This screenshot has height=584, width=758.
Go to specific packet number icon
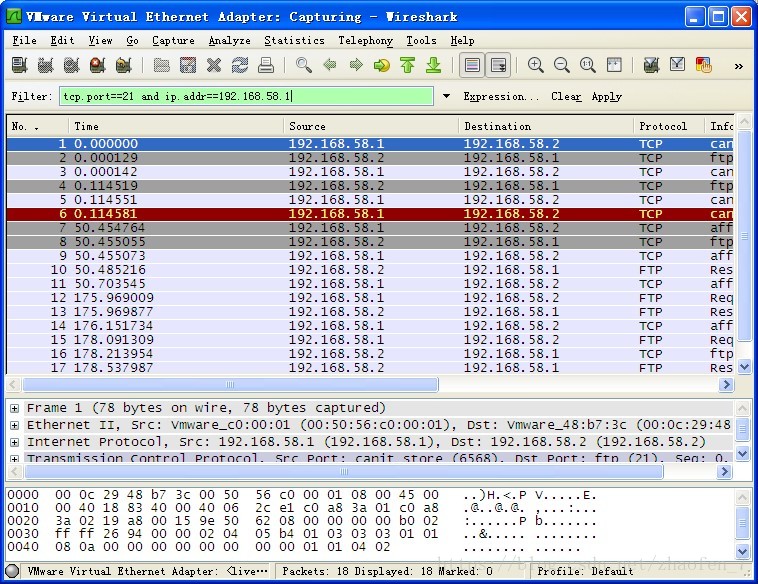(382, 65)
